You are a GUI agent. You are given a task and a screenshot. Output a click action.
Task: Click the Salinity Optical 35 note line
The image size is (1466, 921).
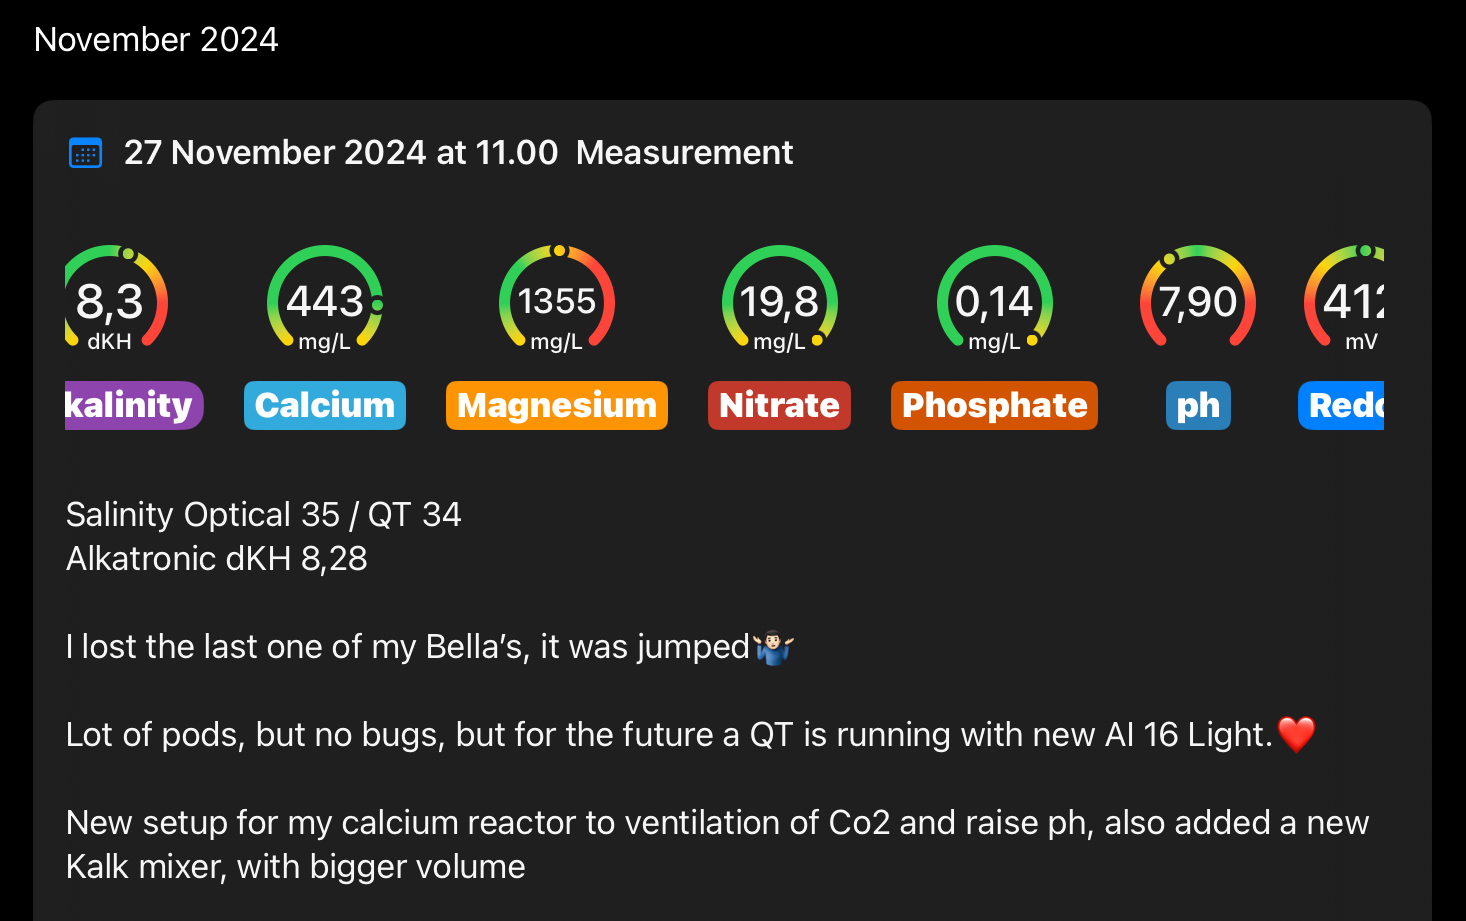click(263, 515)
